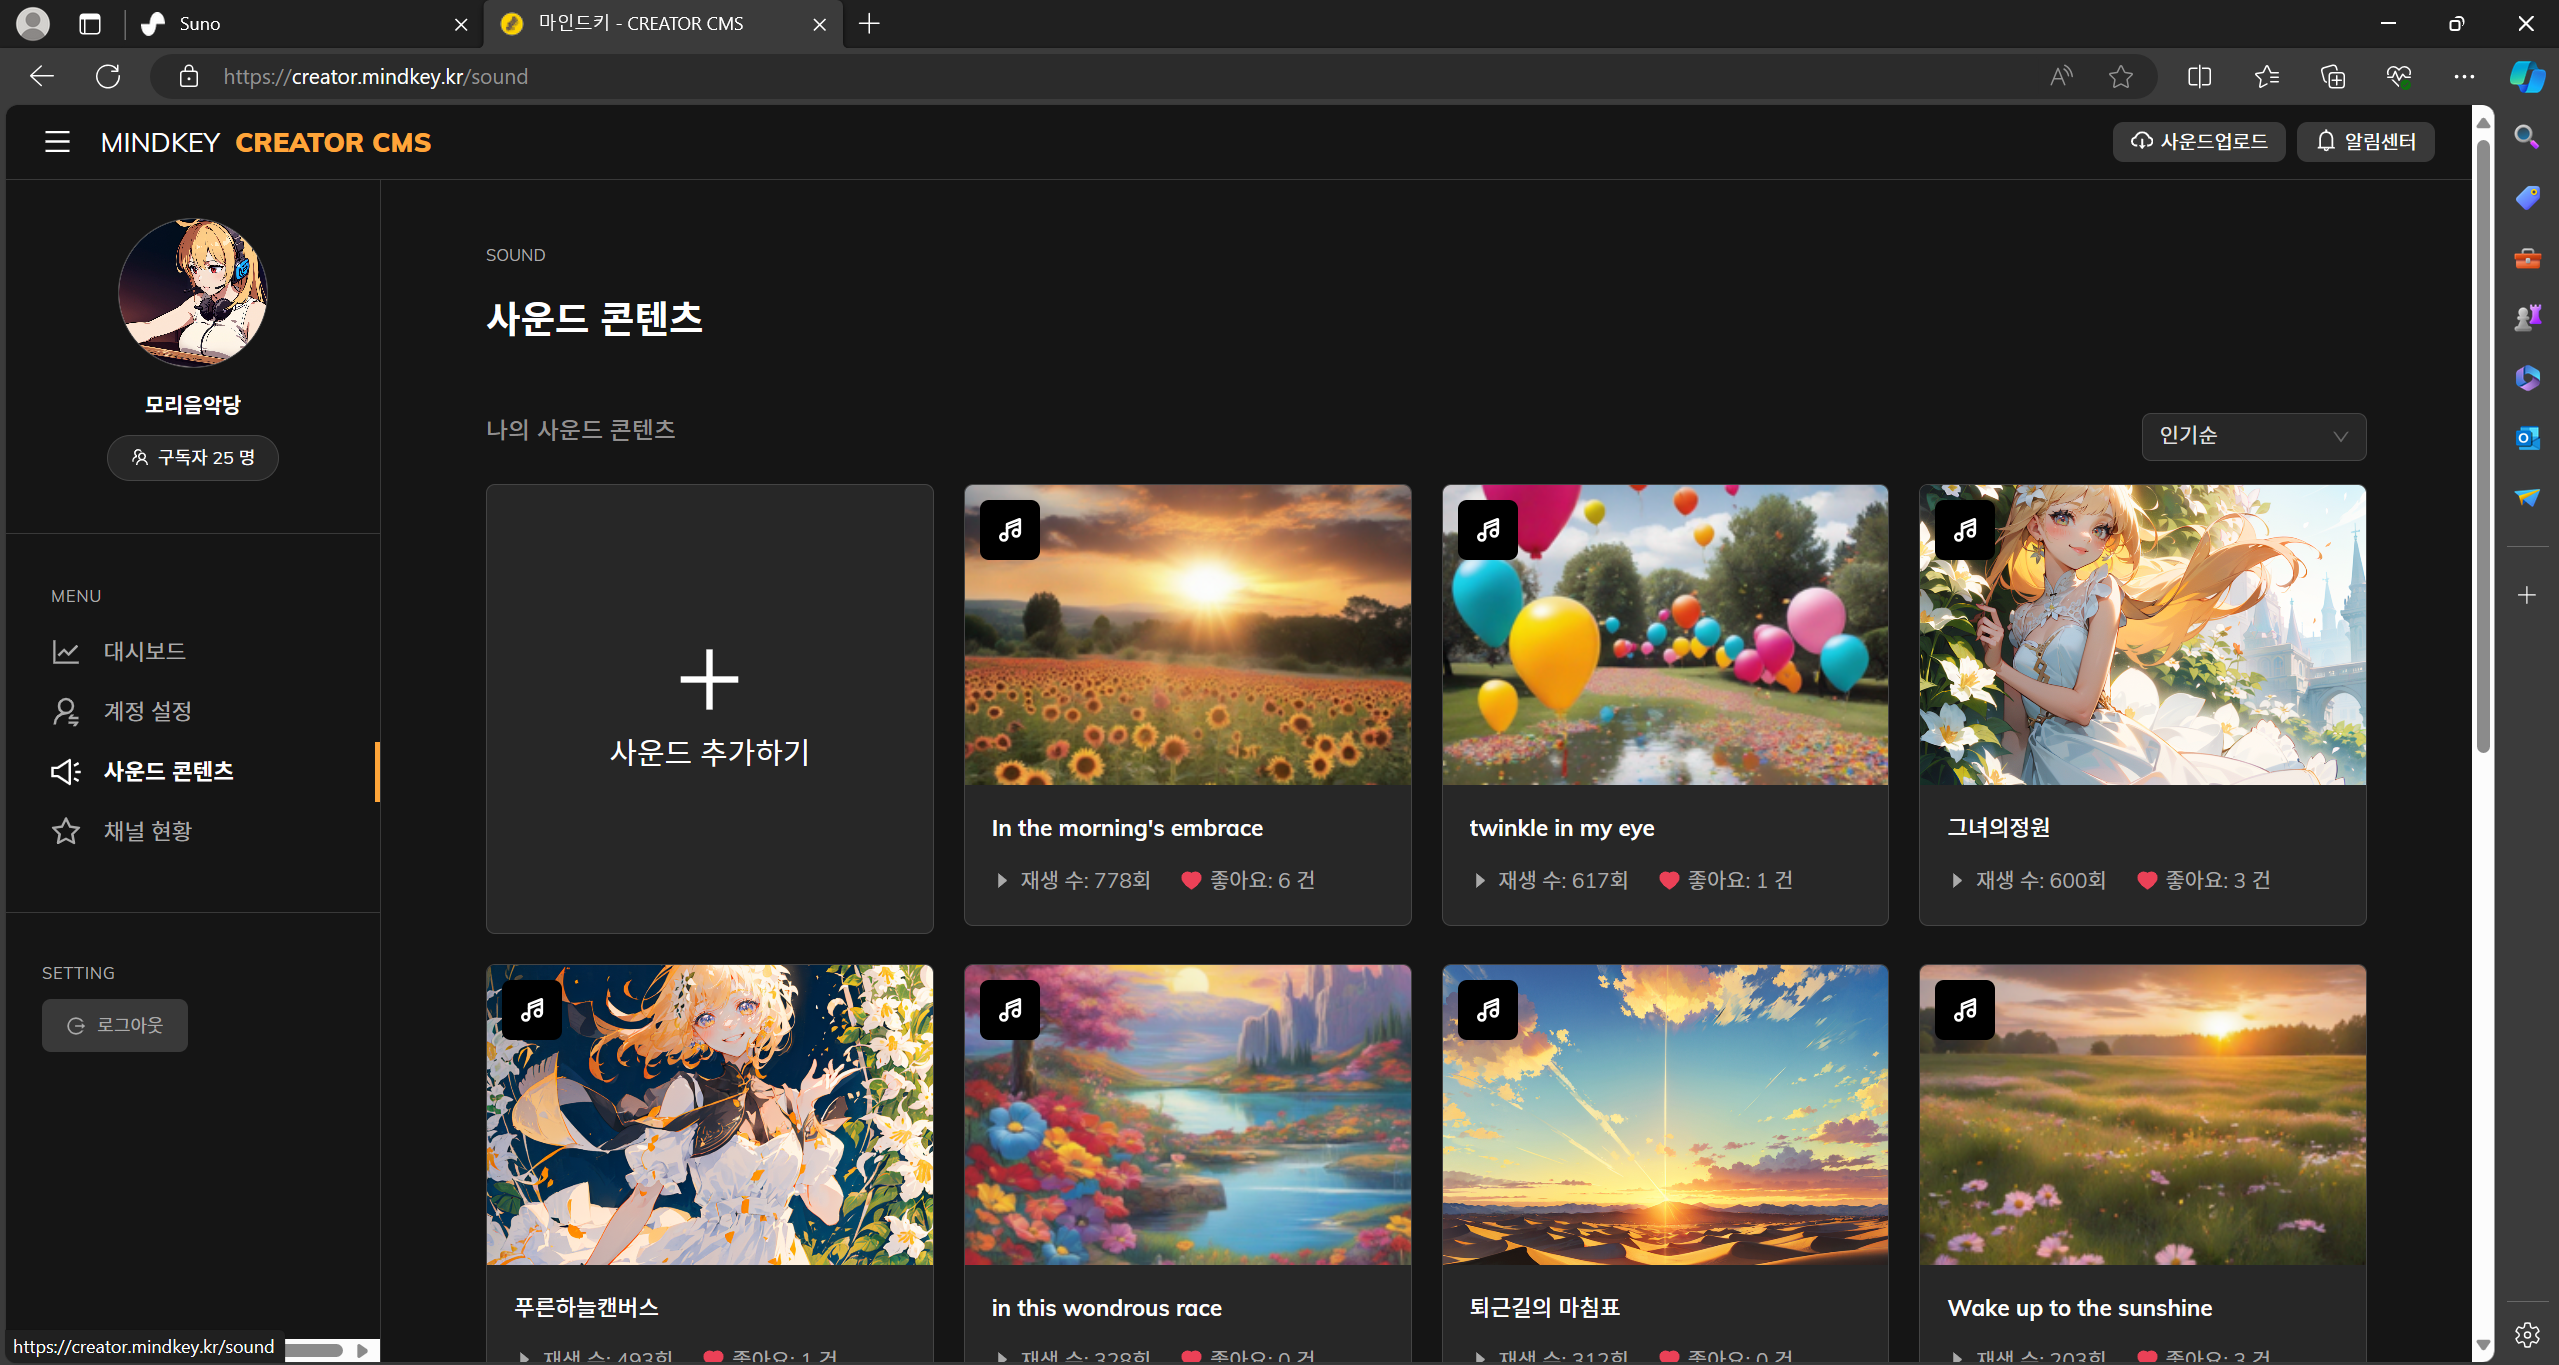
Task: Click the heart icon on In the morning's embrace
Action: [x=1190, y=880]
